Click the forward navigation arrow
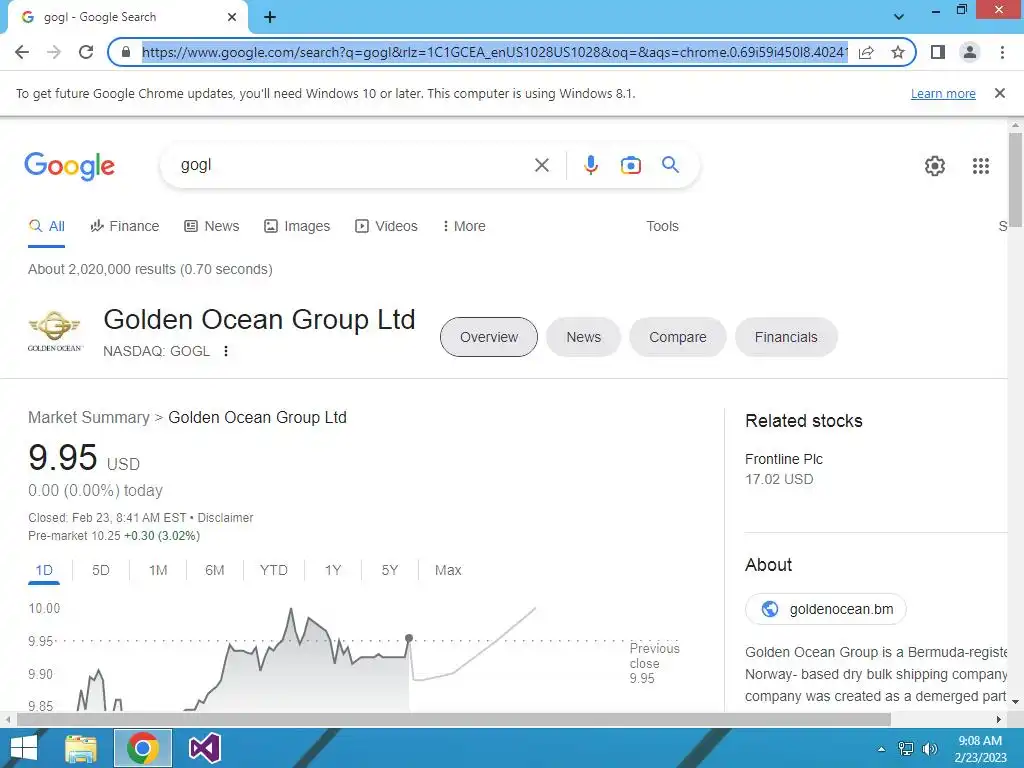Viewport: 1024px width, 768px height. (x=54, y=52)
